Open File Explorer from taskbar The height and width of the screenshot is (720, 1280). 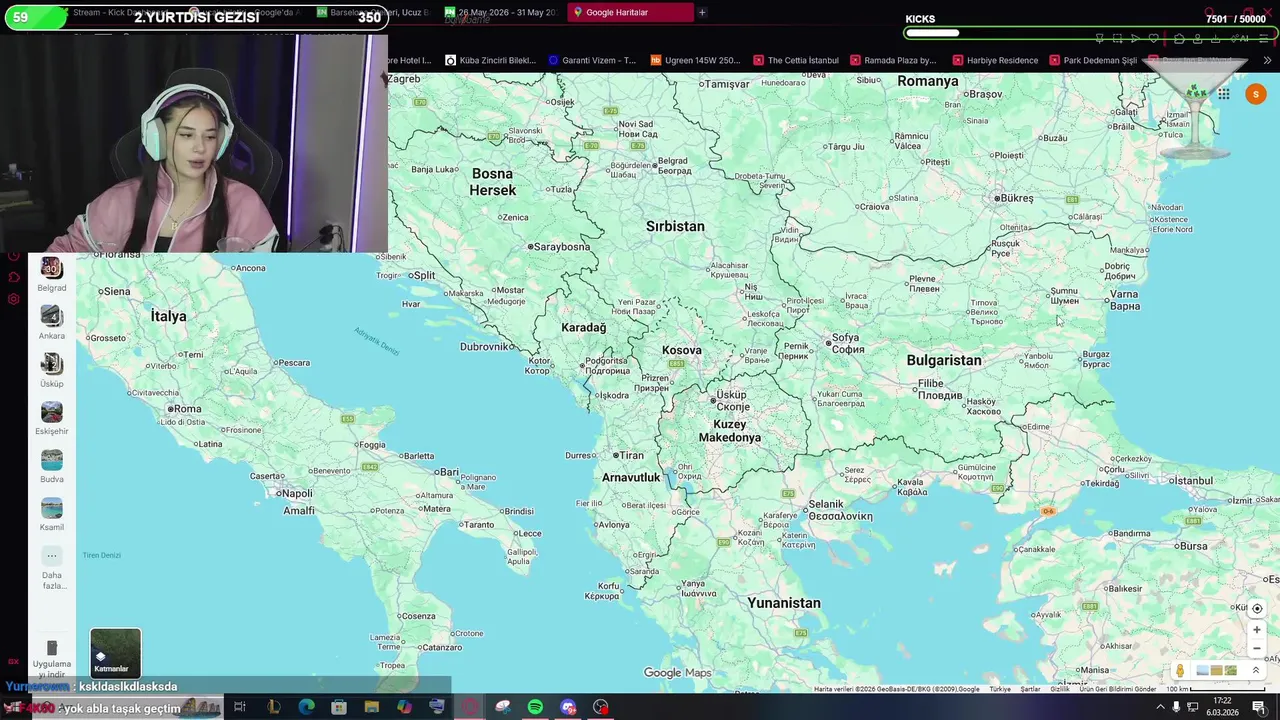(371, 707)
